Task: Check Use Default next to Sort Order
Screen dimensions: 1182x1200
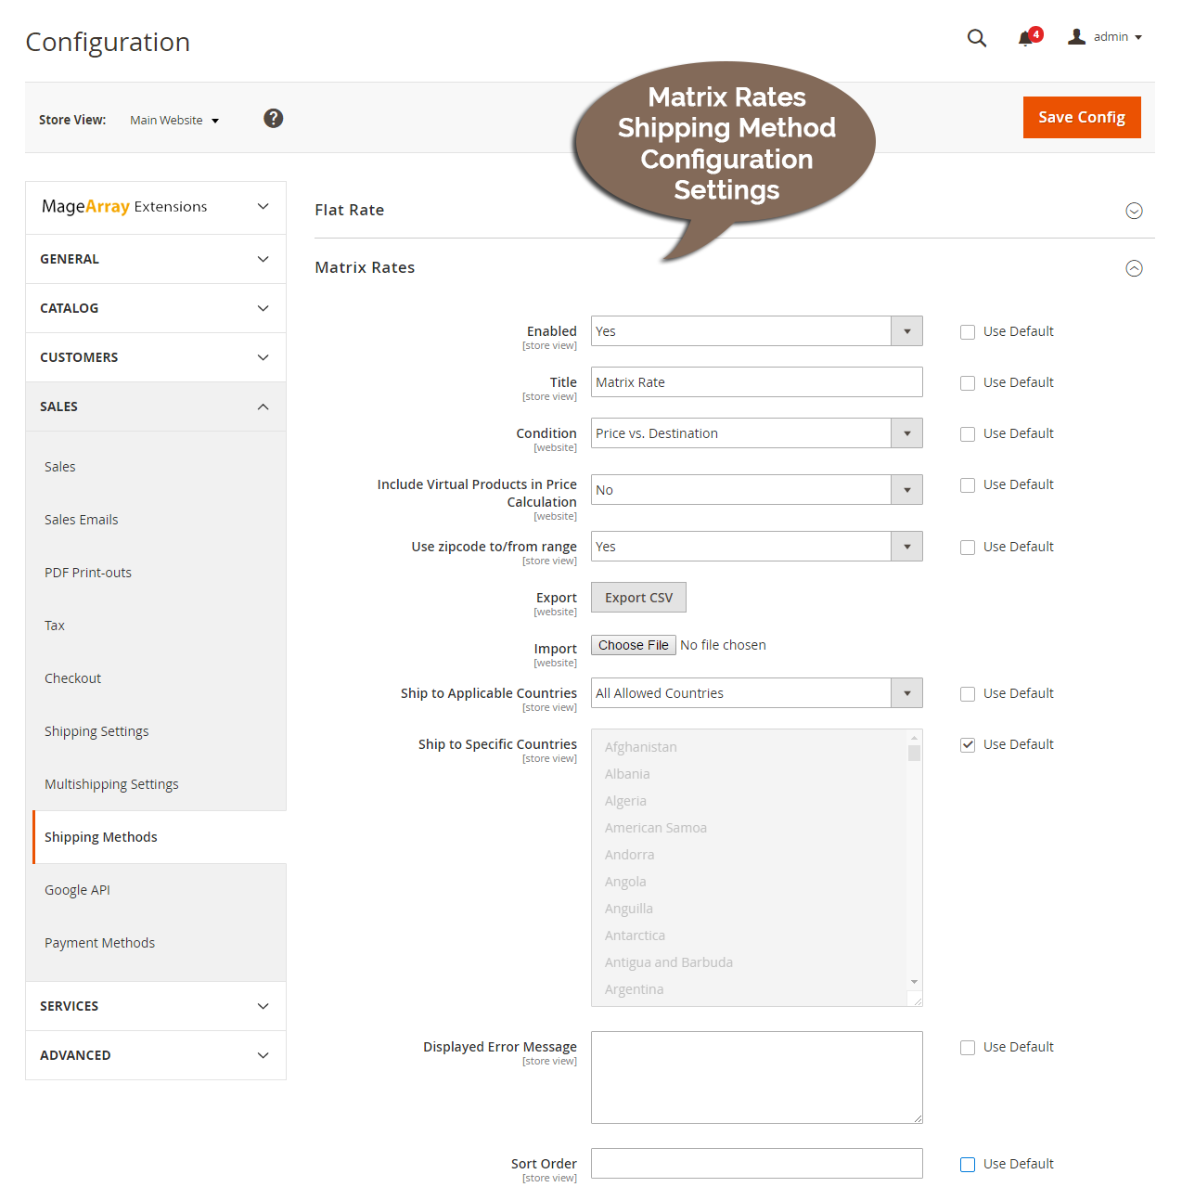Action: click(x=967, y=1163)
